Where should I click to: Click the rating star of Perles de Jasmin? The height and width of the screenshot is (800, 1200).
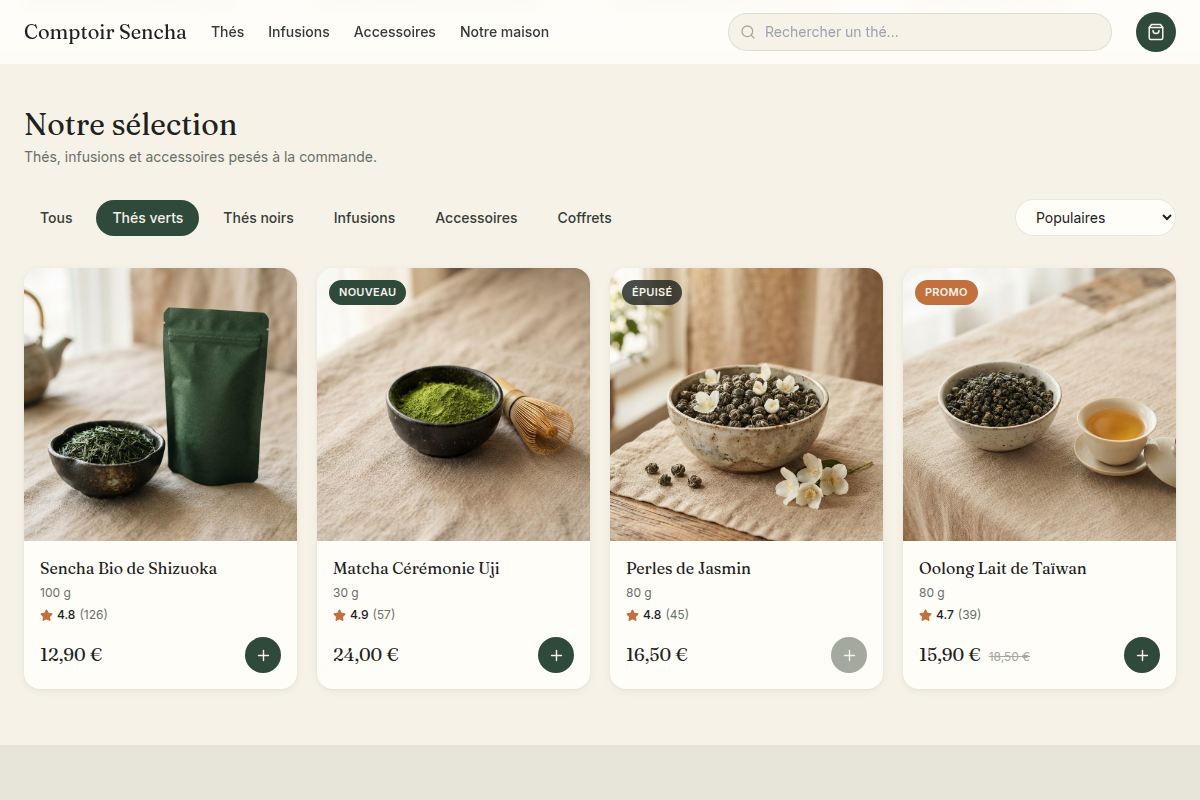(x=632, y=615)
